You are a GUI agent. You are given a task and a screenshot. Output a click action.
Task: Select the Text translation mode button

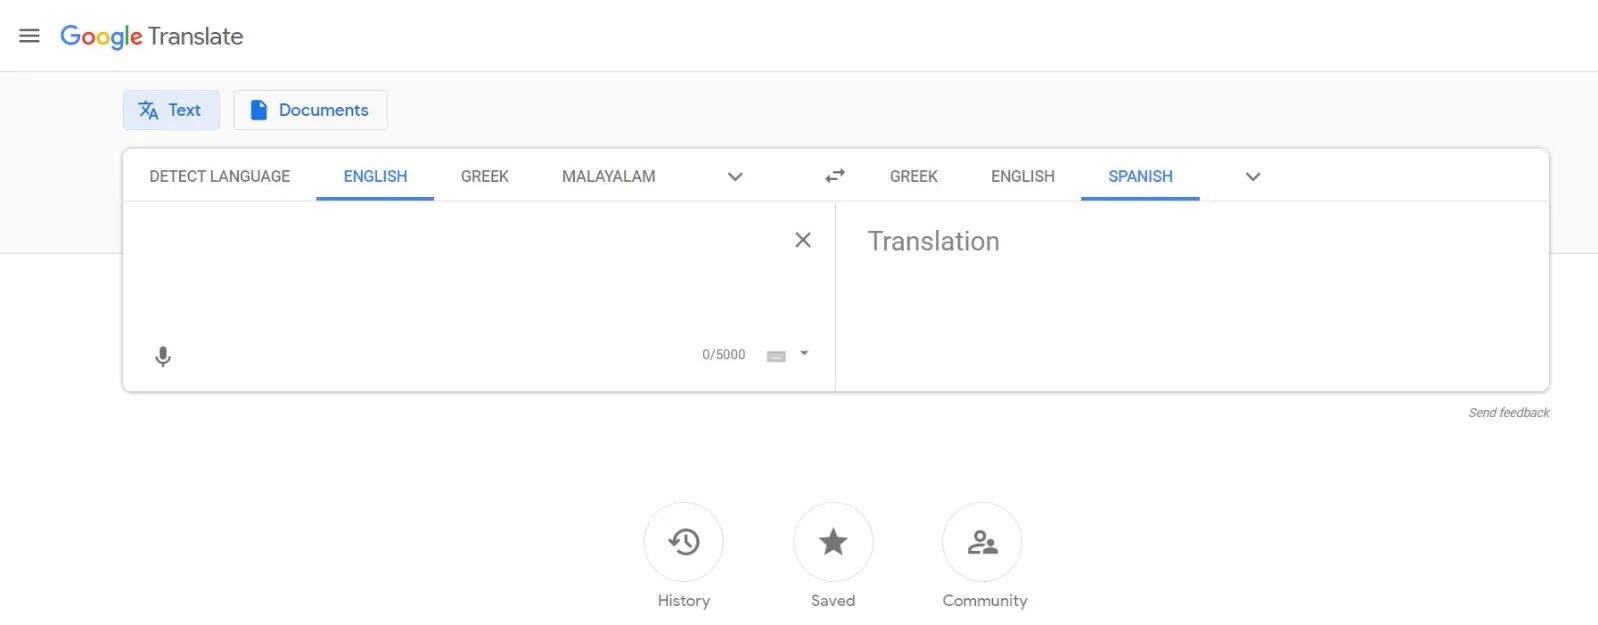tap(171, 110)
